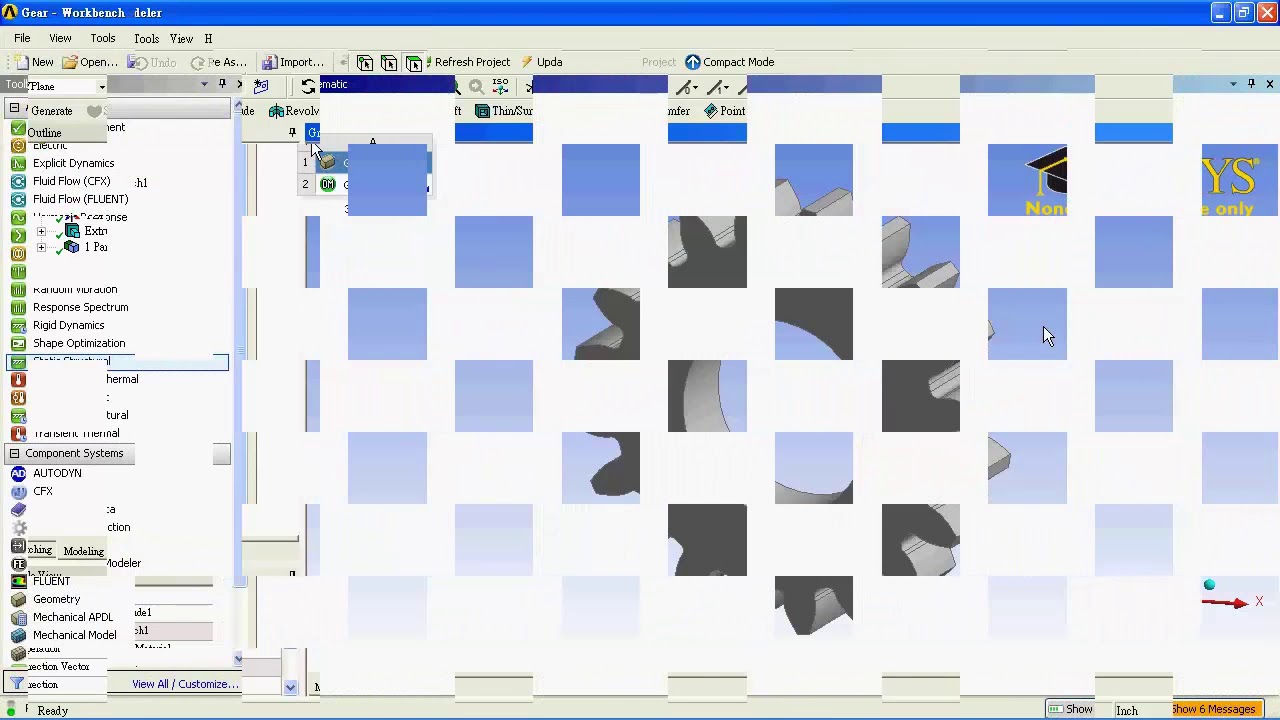This screenshot has width=1280, height=720.
Task: Click the AUTODYN component icon
Action: pyautogui.click(x=18, y=473)
